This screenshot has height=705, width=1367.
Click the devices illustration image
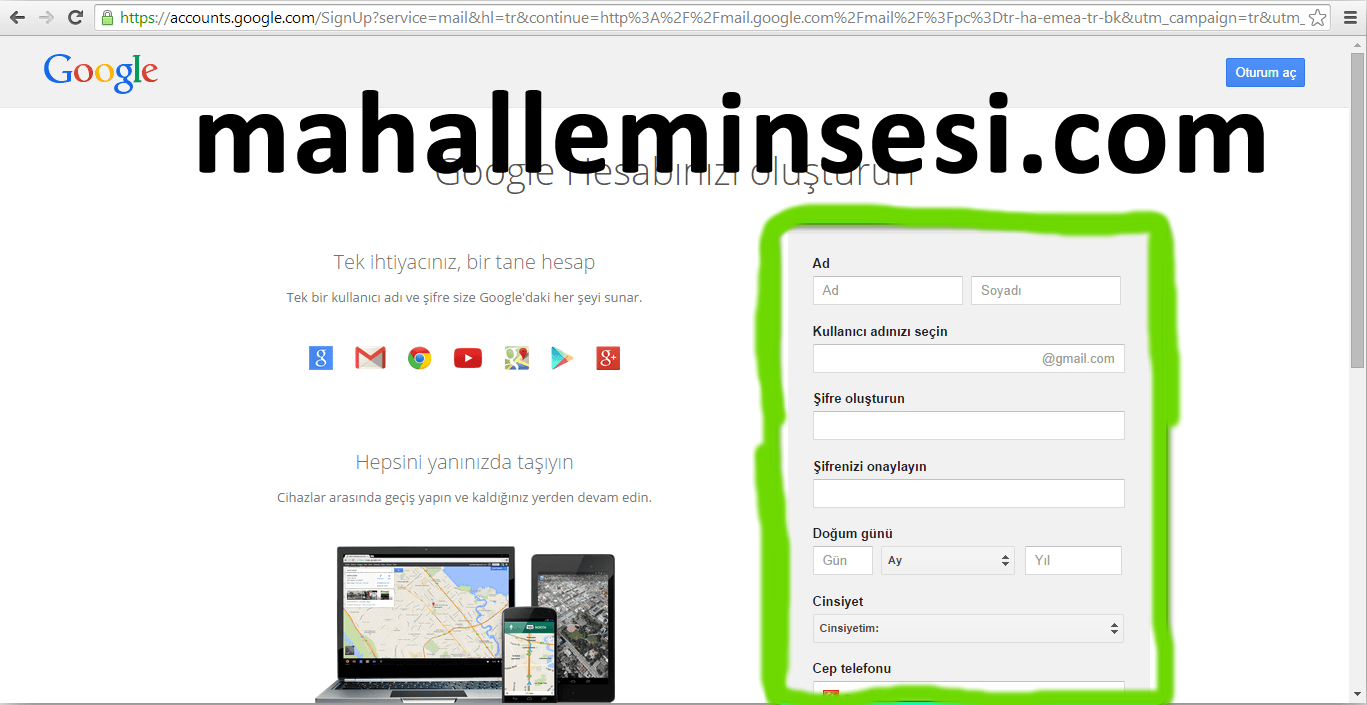[465, 624]
